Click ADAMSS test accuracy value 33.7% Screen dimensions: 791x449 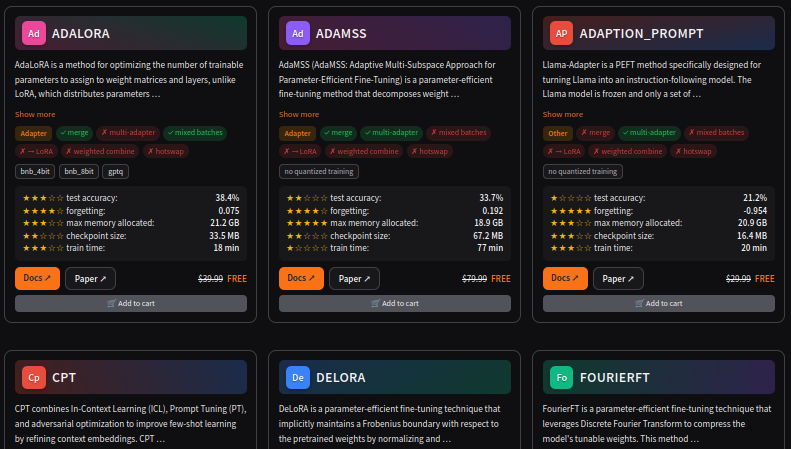click(491, 198)
